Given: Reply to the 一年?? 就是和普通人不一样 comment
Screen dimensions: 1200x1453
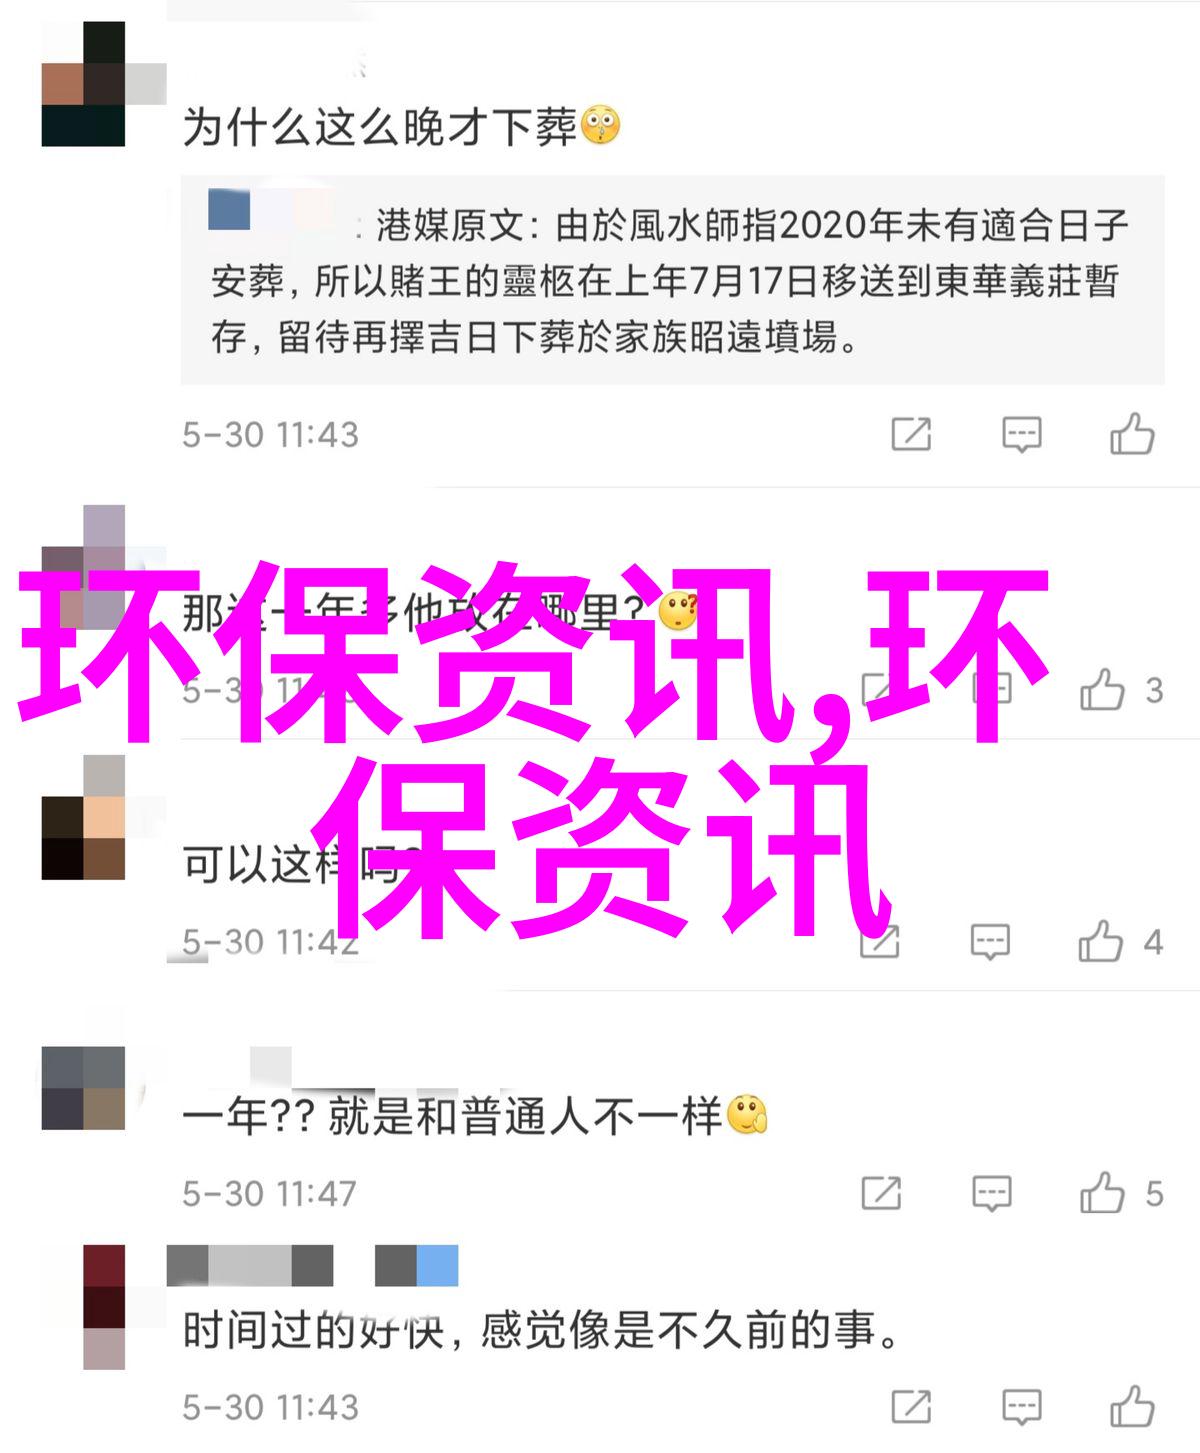Looking at the screenshot, I should [991, 1193].
